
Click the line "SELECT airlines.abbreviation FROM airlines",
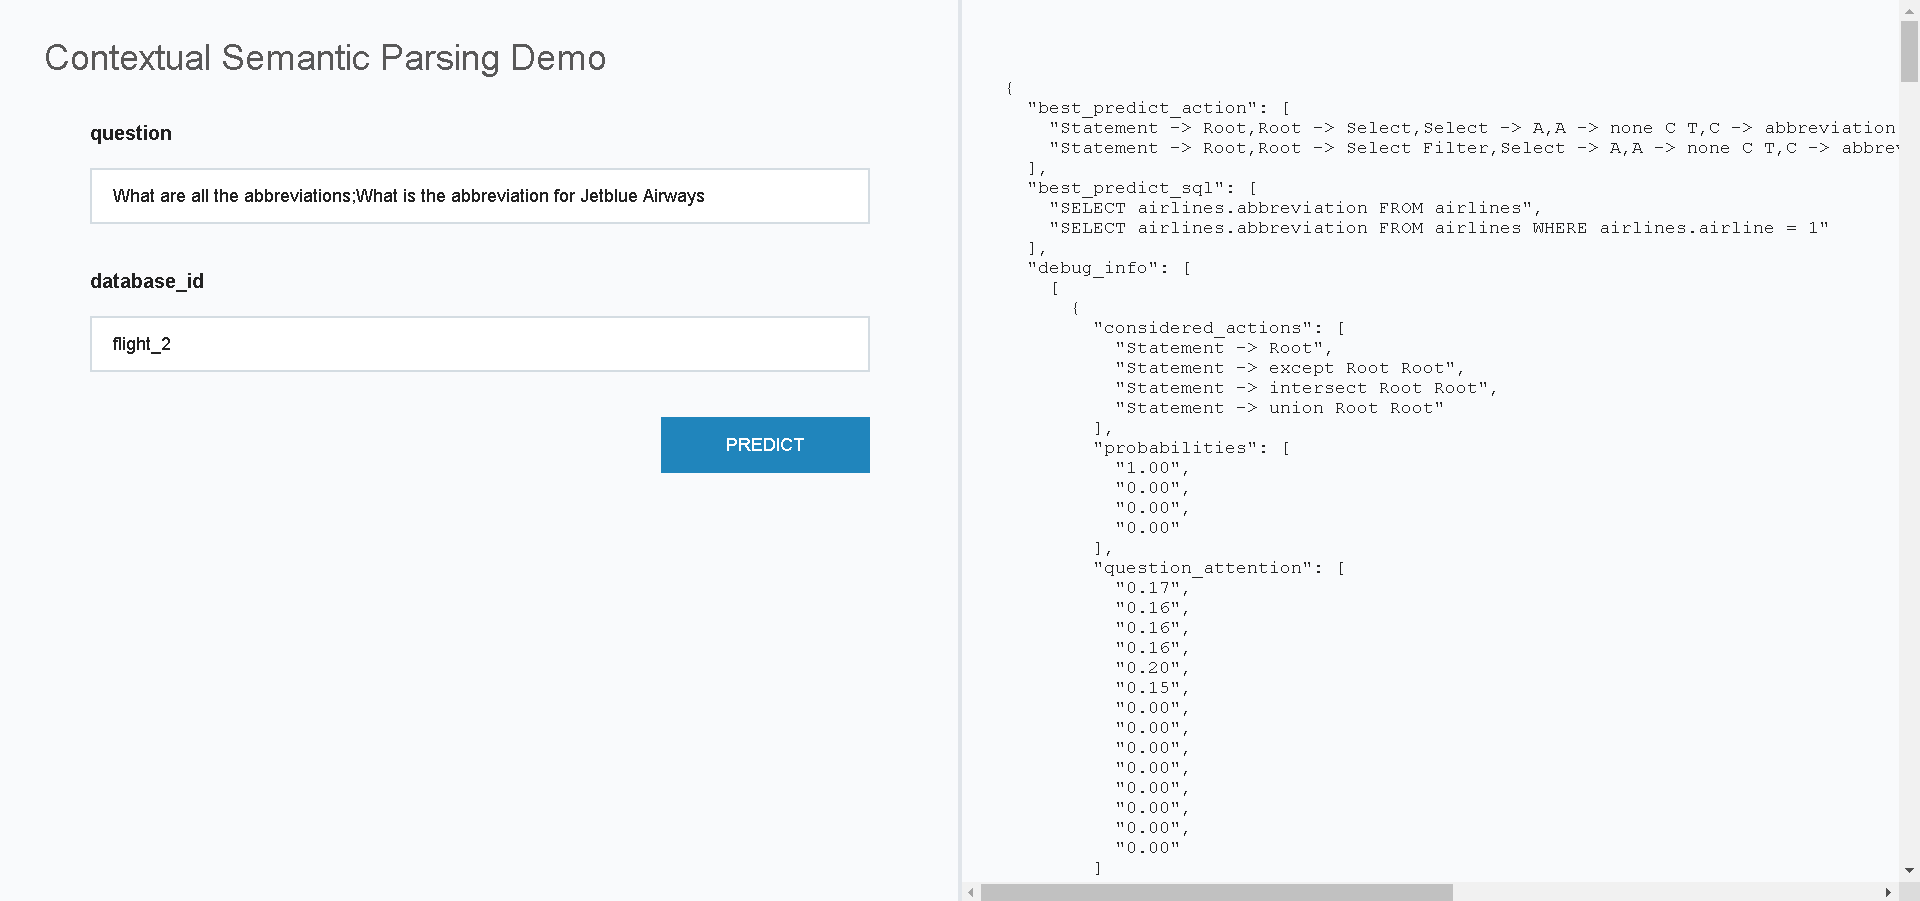tap(1295, 208)
